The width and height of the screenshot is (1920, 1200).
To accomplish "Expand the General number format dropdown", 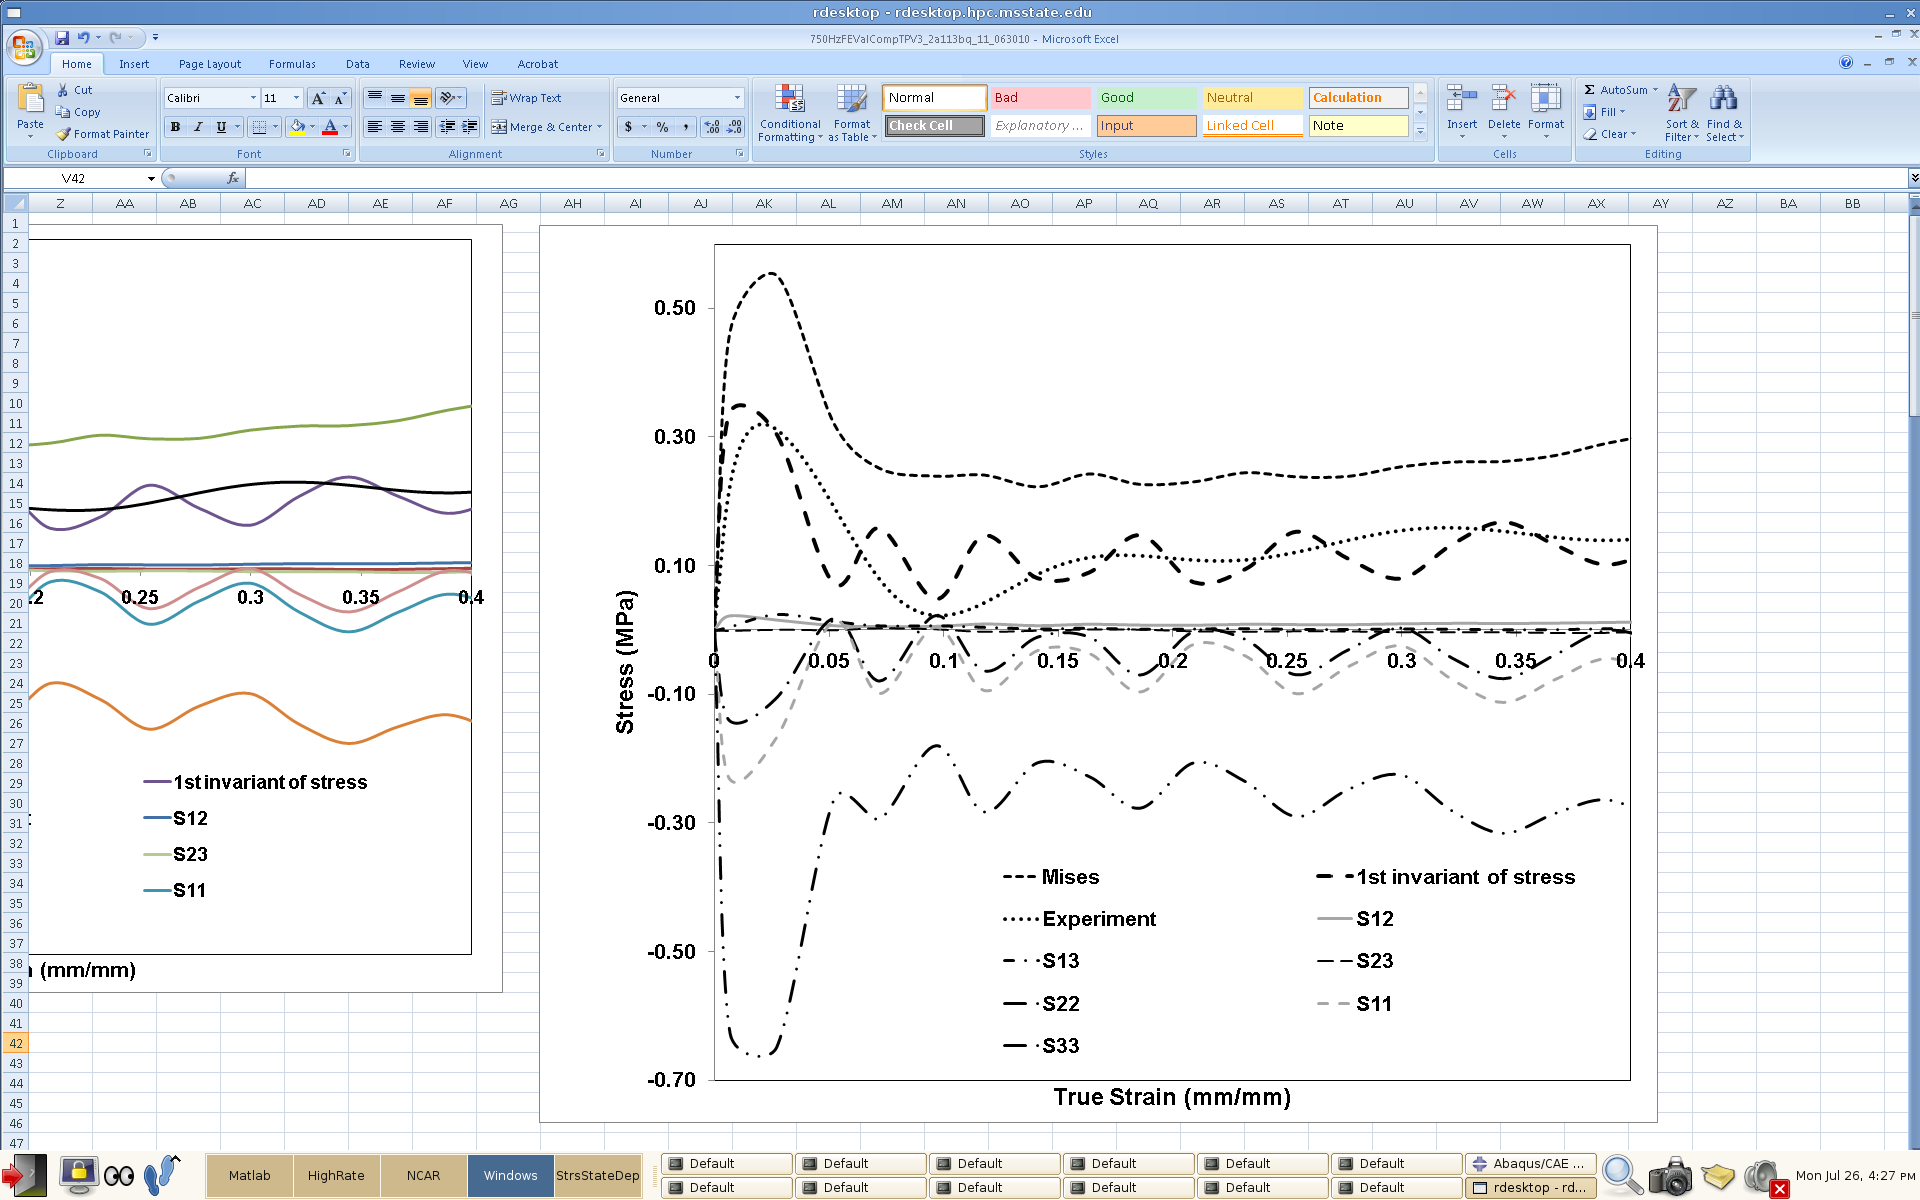I will pos(737,98).
